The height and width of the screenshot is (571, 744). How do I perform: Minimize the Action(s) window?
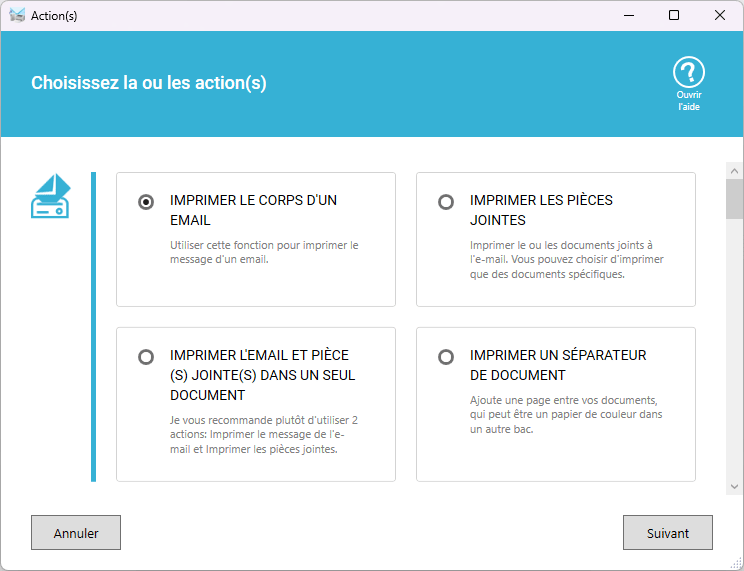pos(629,15)
